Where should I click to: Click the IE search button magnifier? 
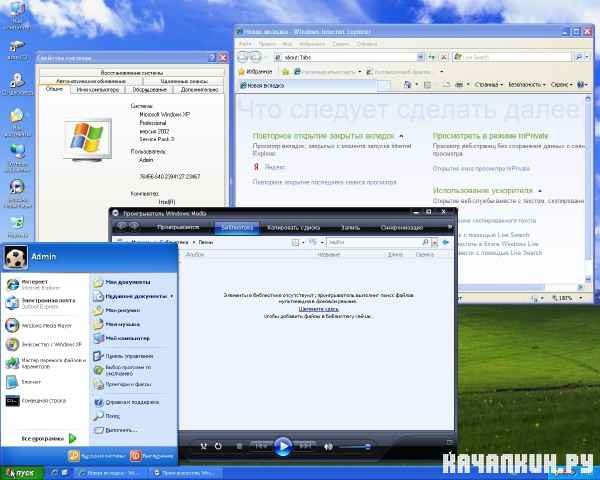579,57
